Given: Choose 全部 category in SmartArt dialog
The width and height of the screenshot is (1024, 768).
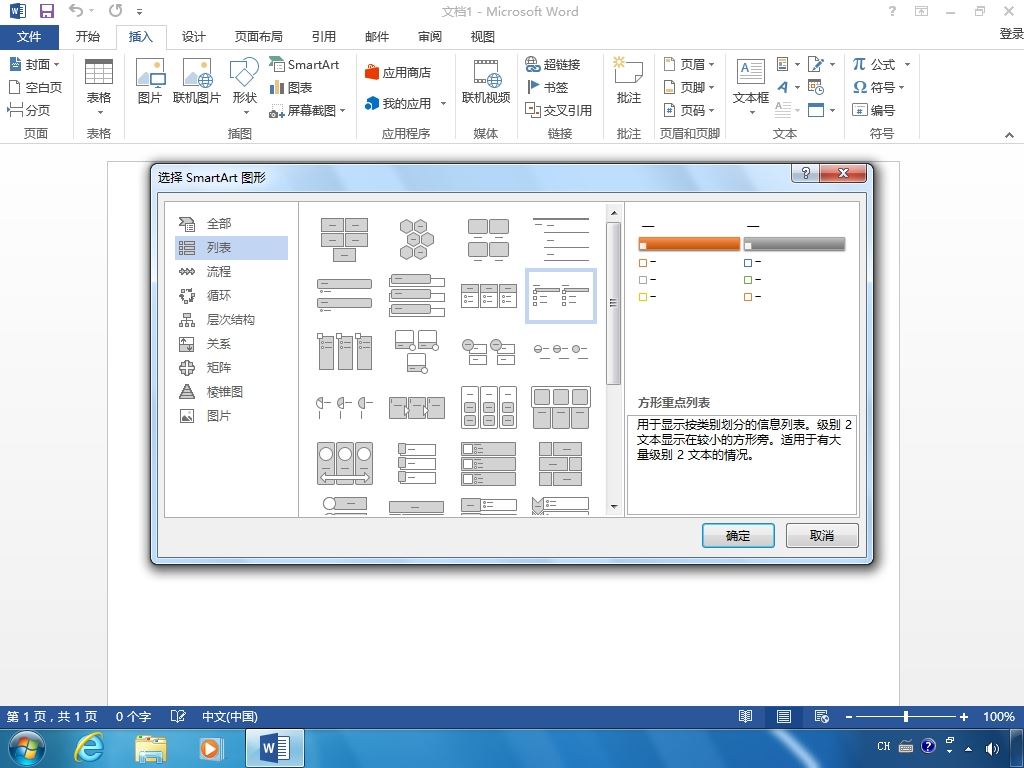Looking at the screenshot, I should [231, 223].
